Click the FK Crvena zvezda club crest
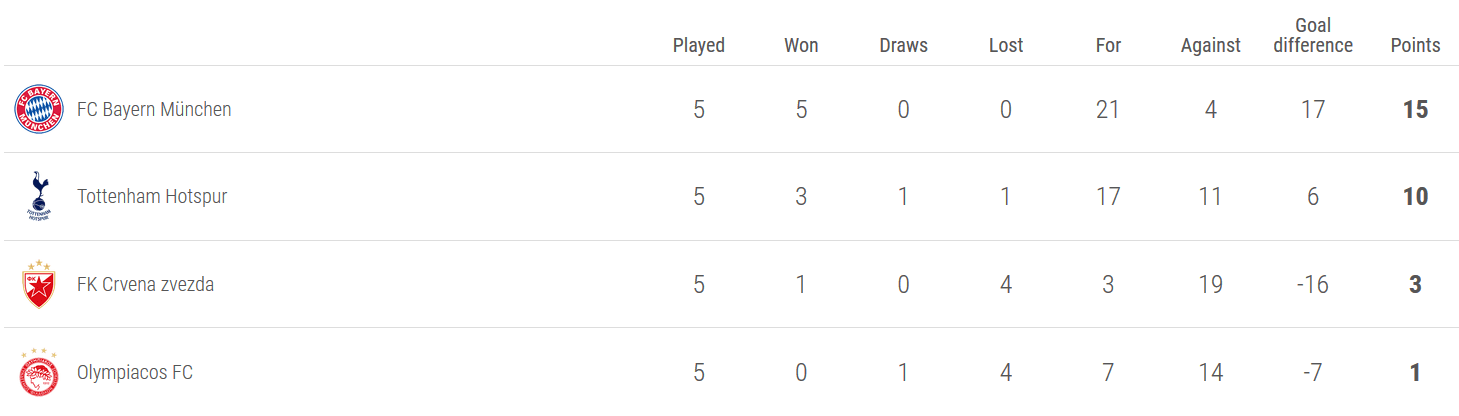This screenshot has height=416, width=1459. pyautogui.click(x=39, y=284)
